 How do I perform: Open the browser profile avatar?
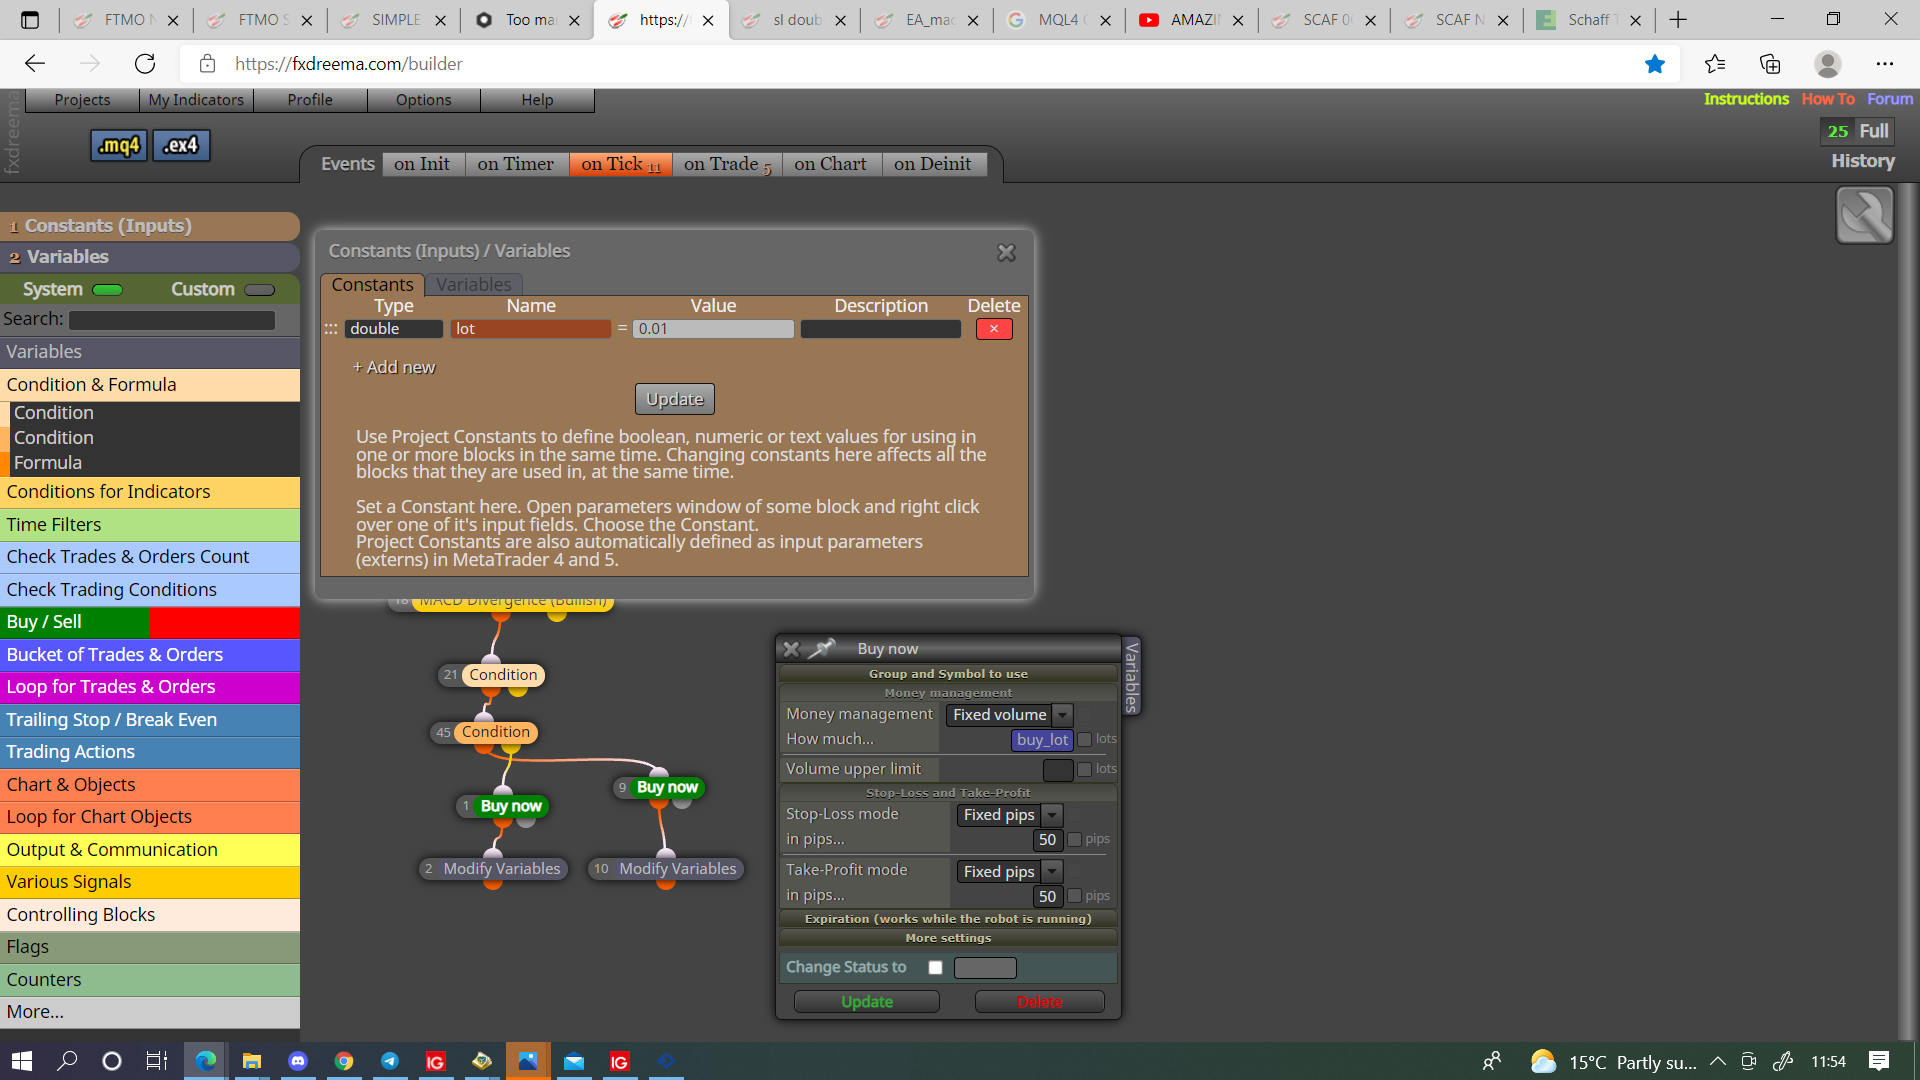click(x=1828, y=64)
